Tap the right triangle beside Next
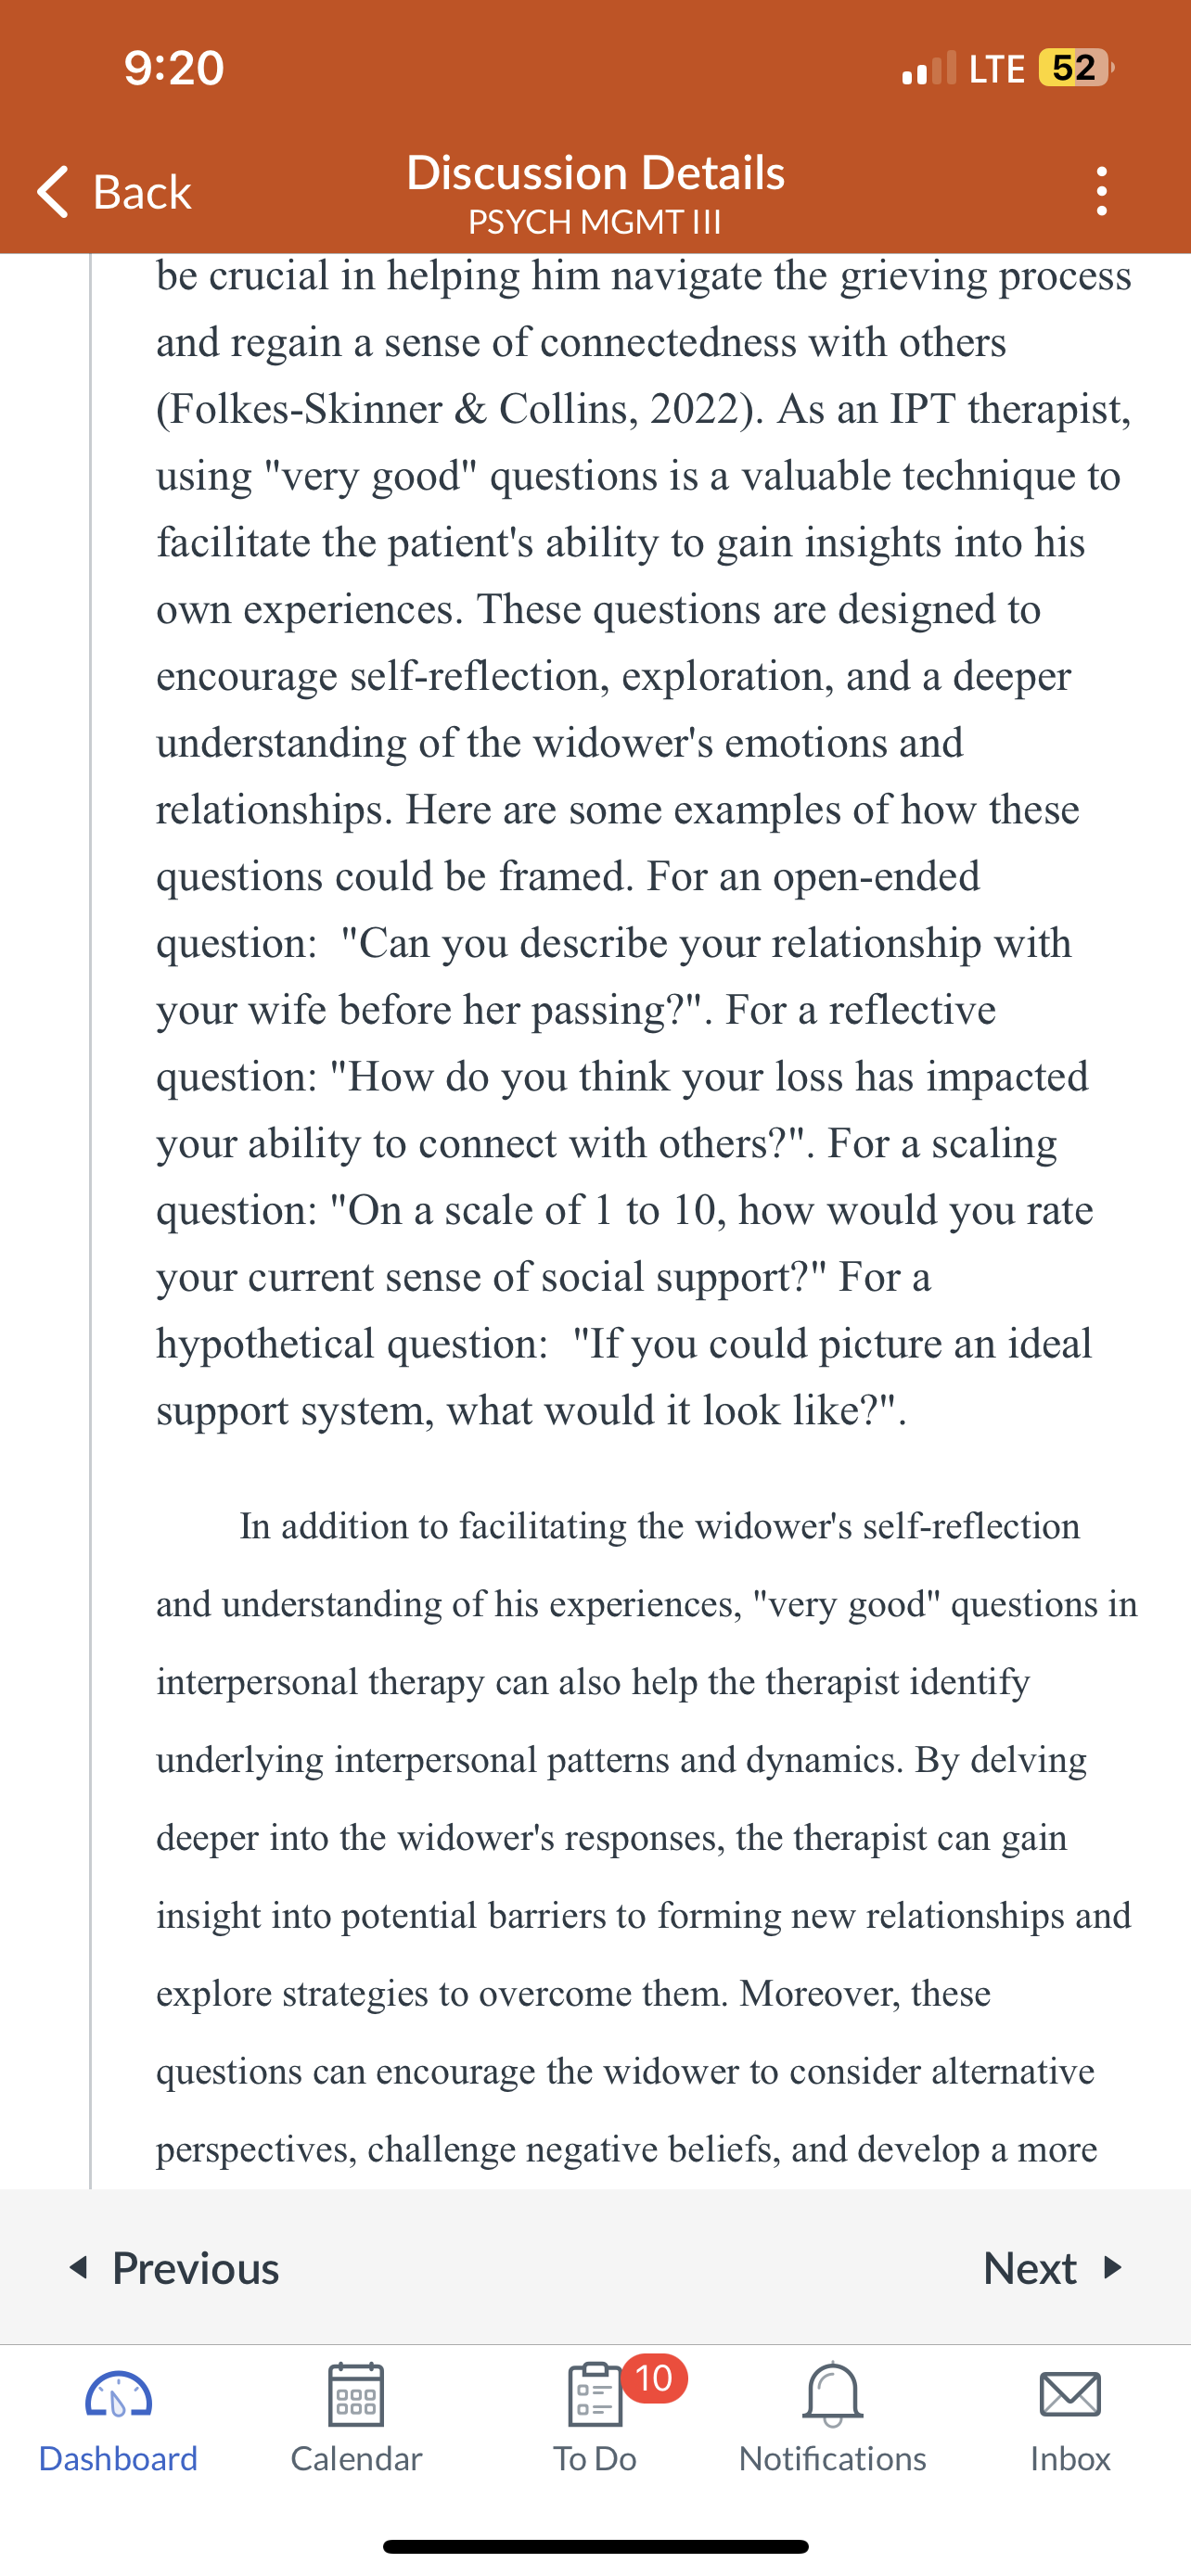Image resolution: width=1191 pixels, height=2576 pixels. 1112,2267
